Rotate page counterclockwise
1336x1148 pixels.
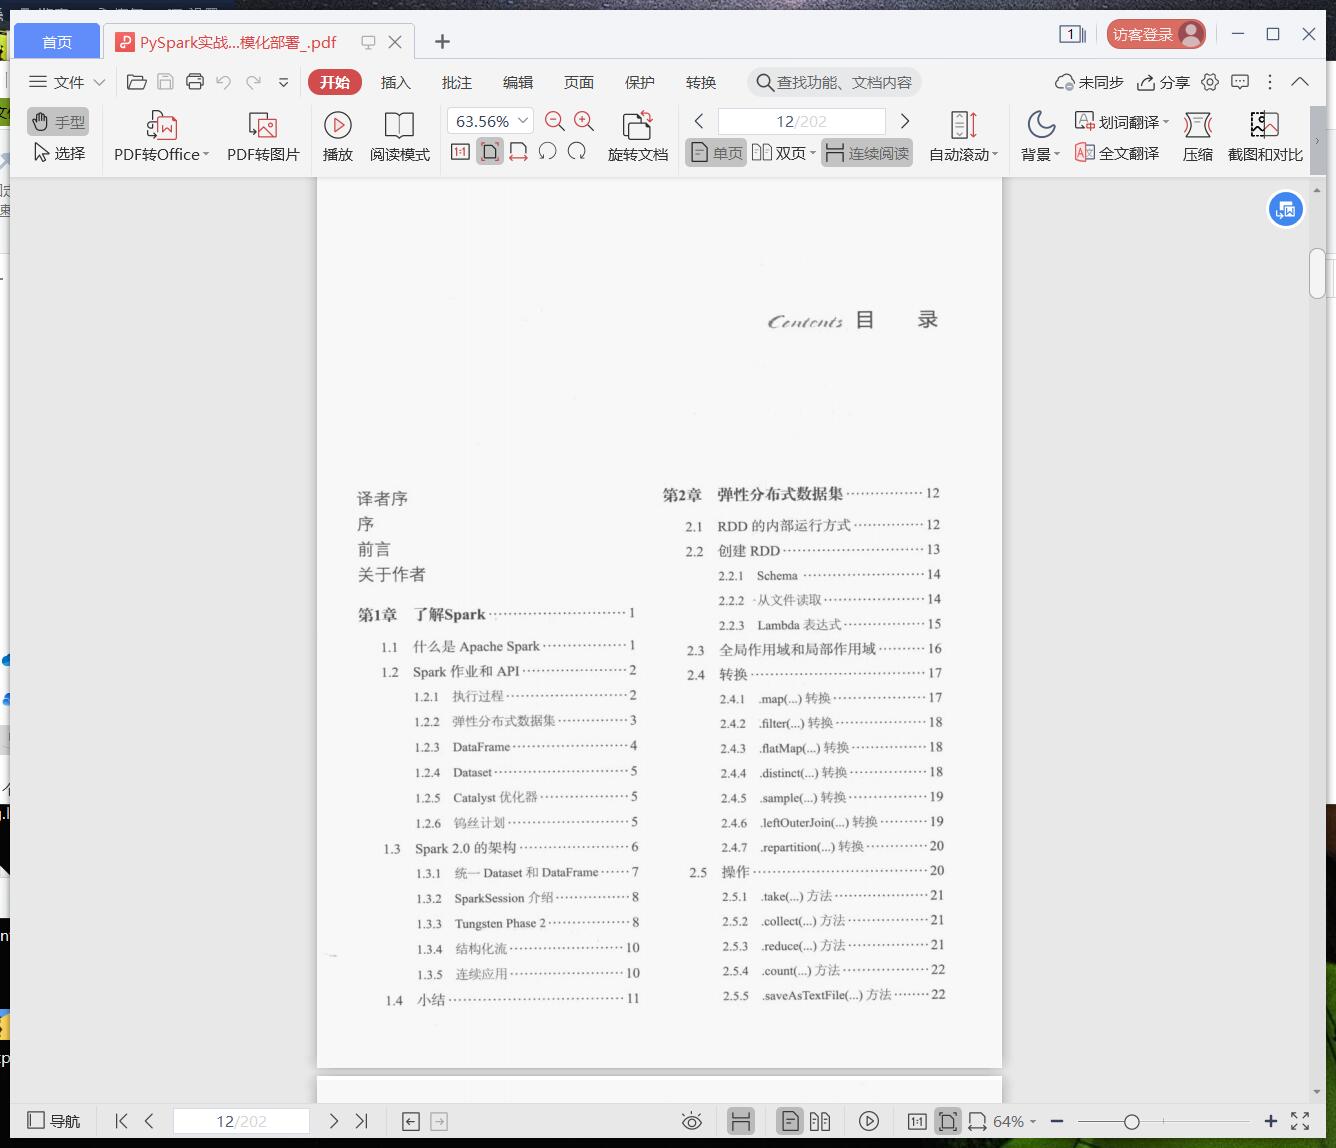[547, 152]
